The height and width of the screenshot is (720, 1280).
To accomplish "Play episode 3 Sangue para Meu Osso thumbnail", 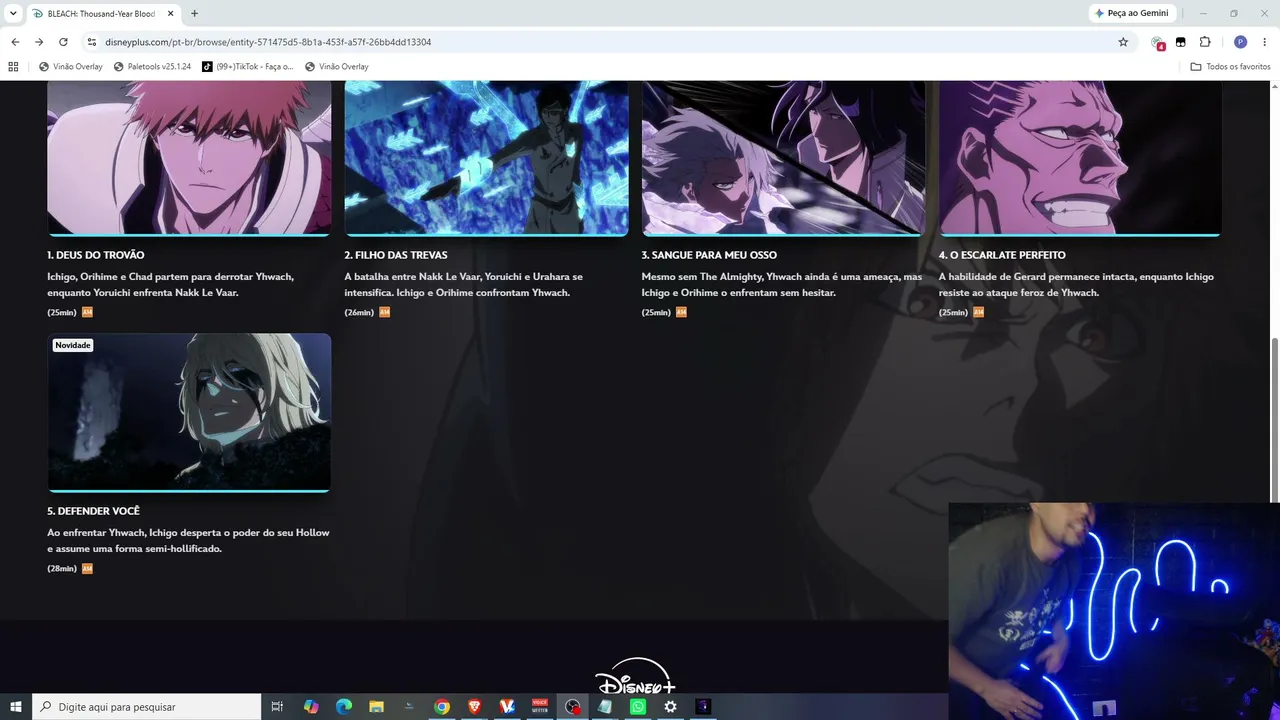I will click(783, 158).
